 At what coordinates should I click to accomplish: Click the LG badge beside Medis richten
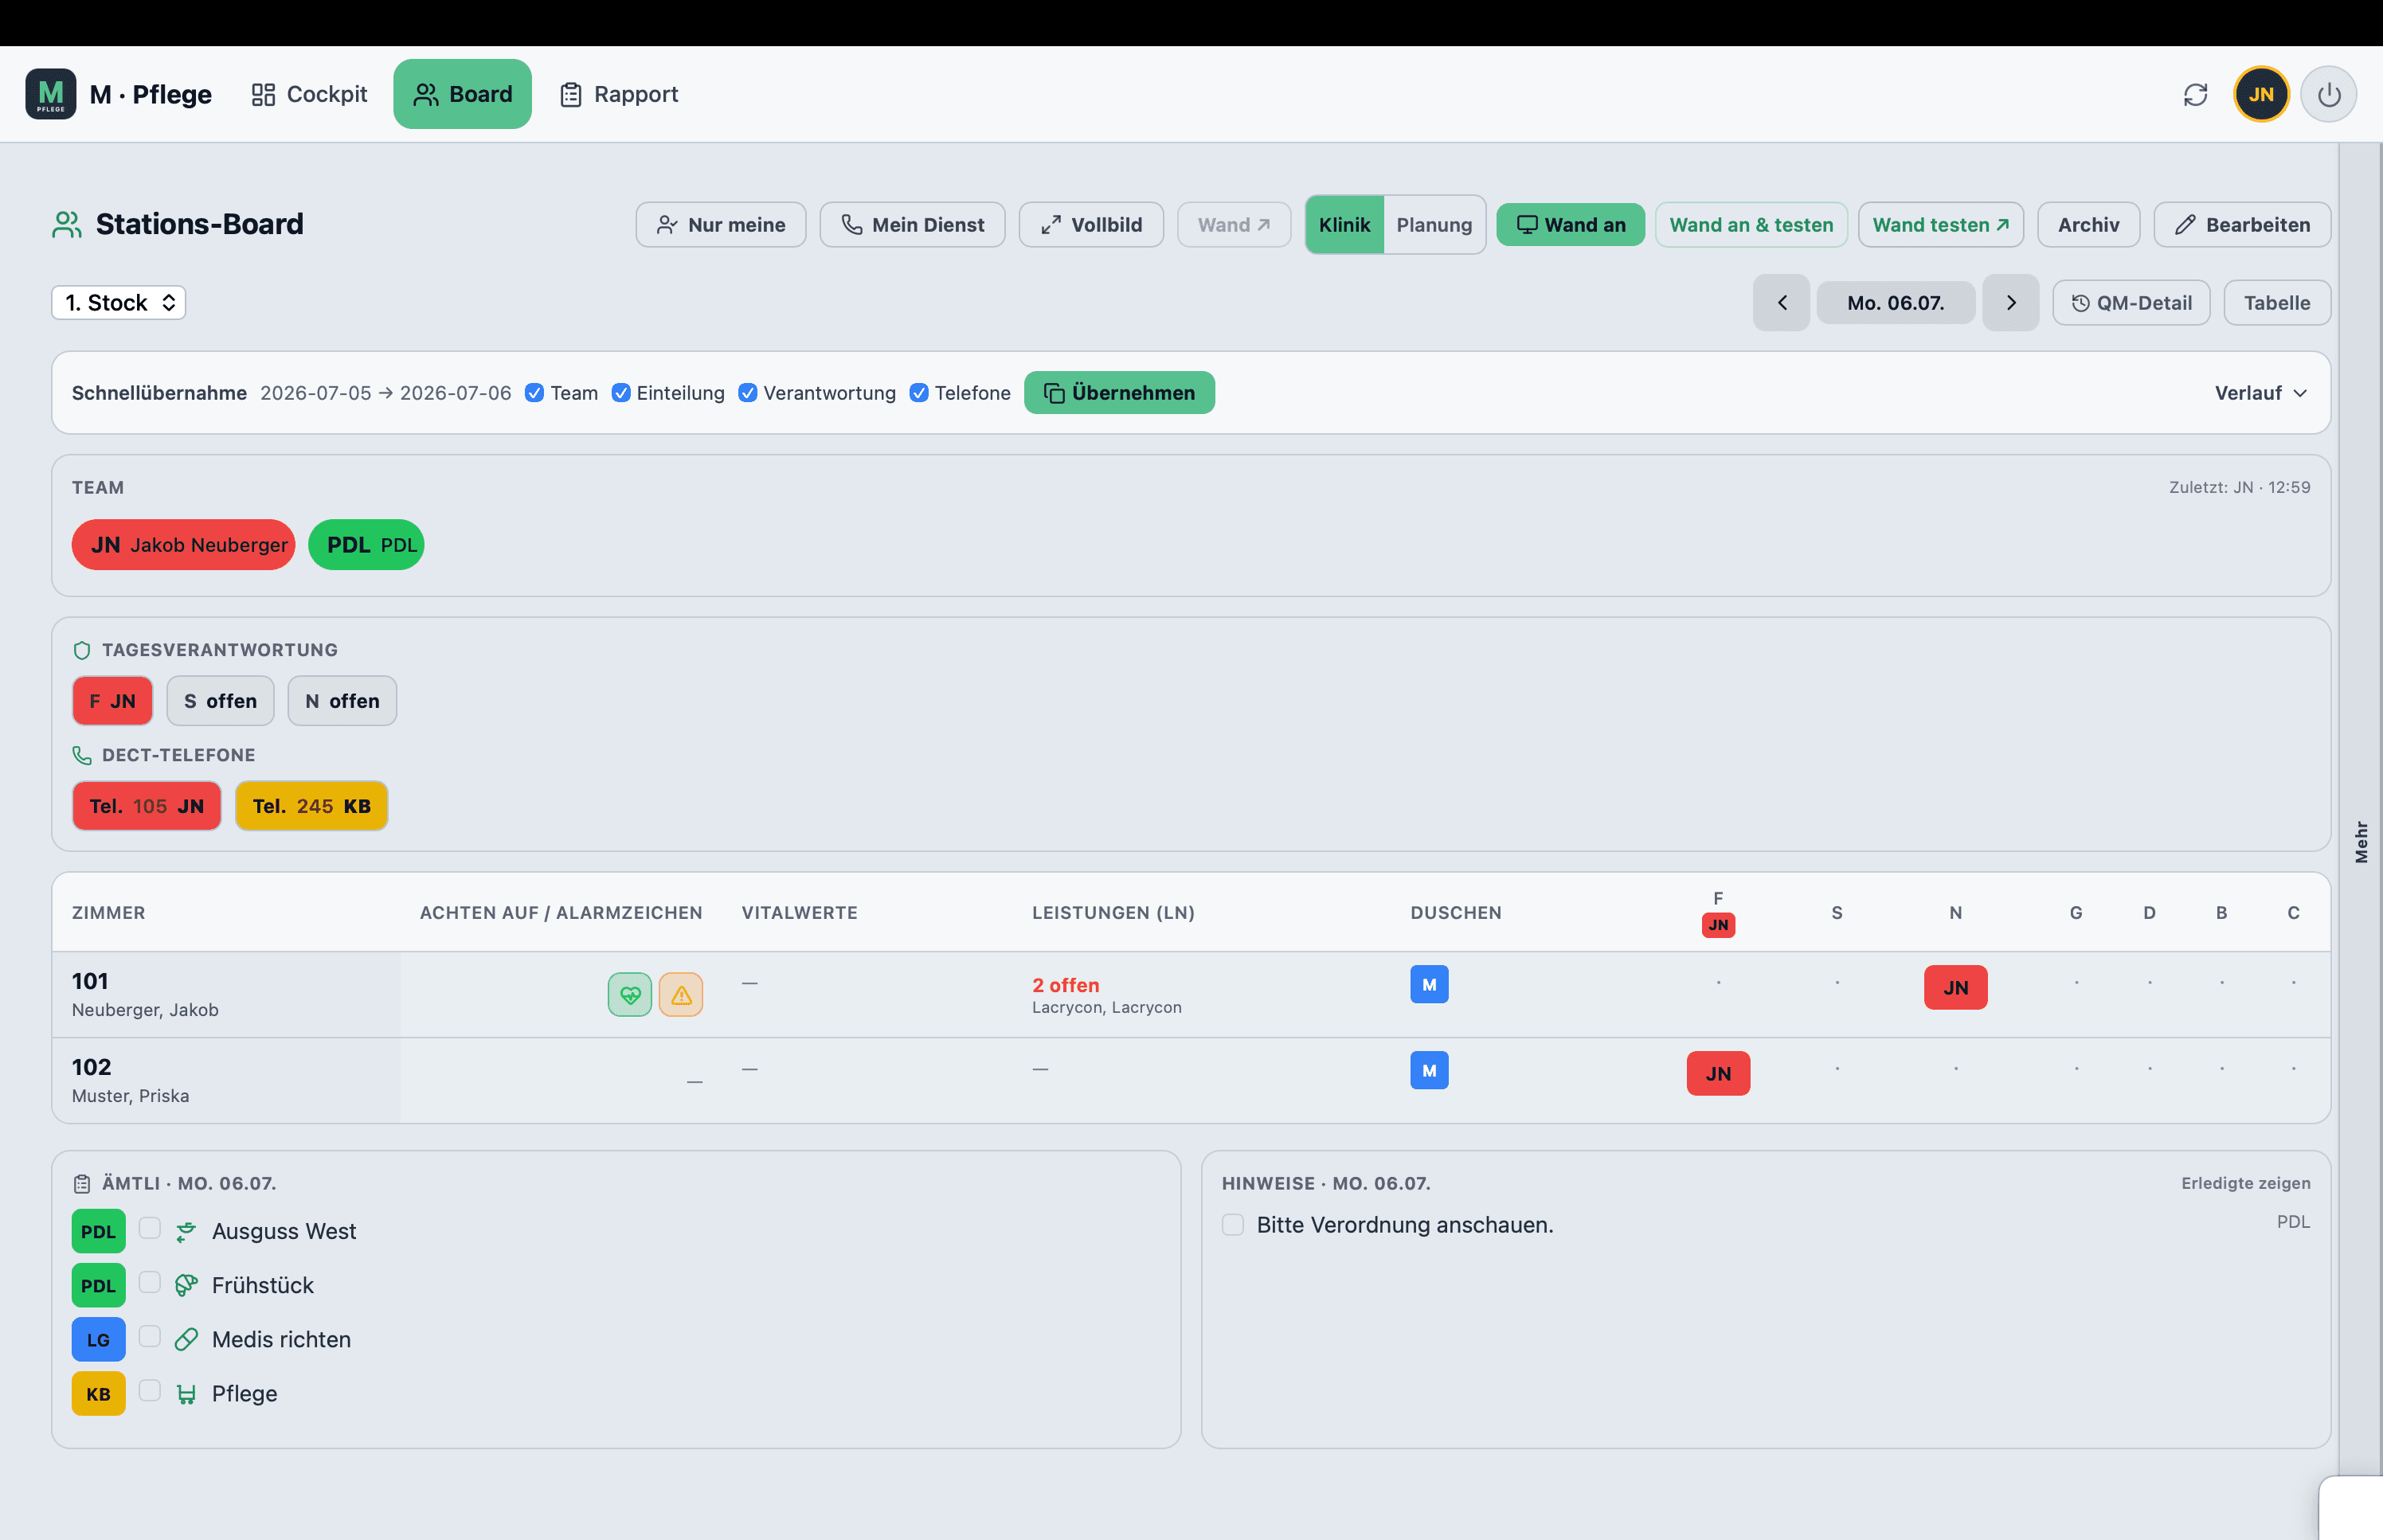[98, 1340]
